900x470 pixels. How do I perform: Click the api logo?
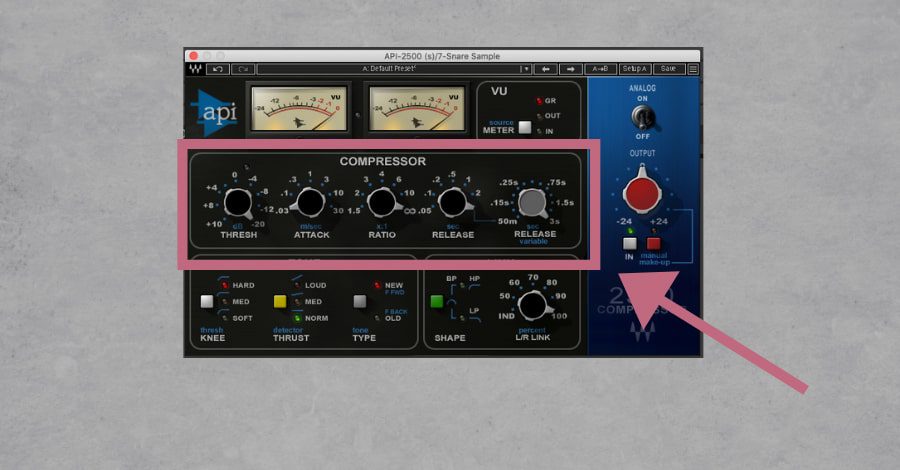pyautogui.click(x=214, y=112)
